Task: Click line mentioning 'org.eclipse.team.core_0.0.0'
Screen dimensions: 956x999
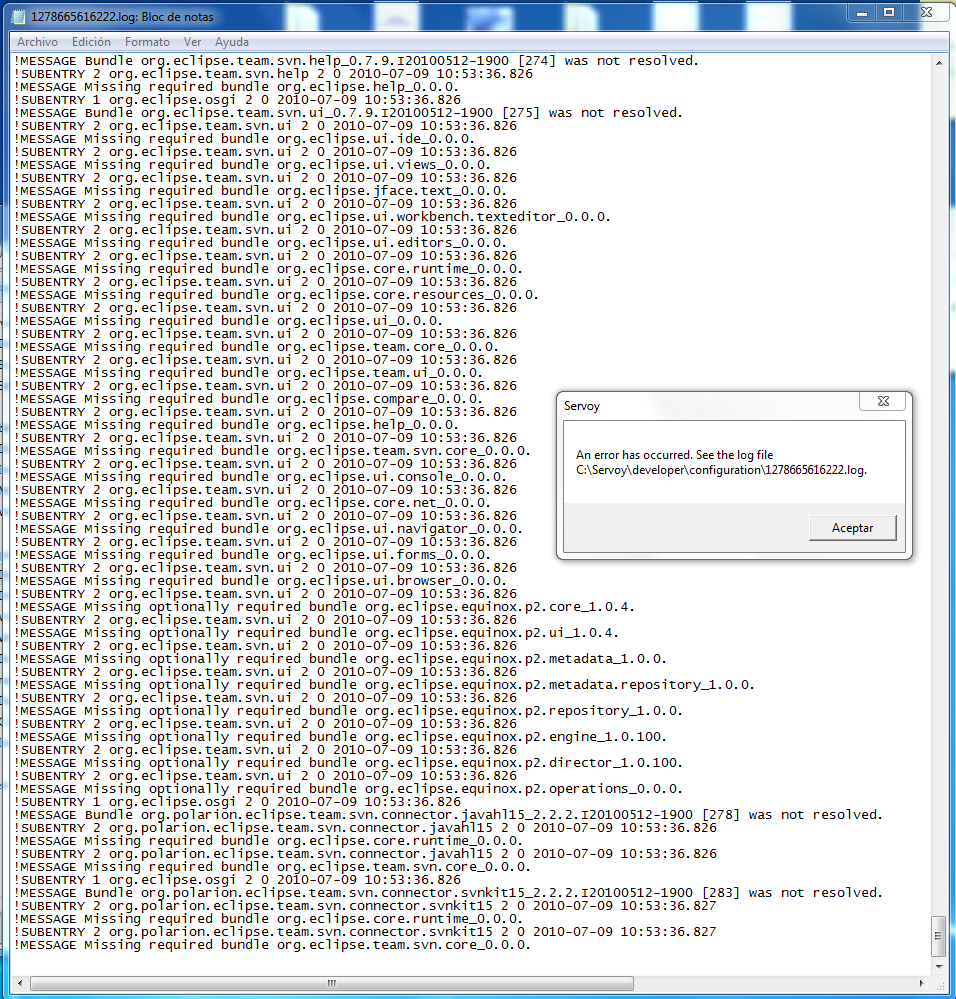Action: [256, 347]
